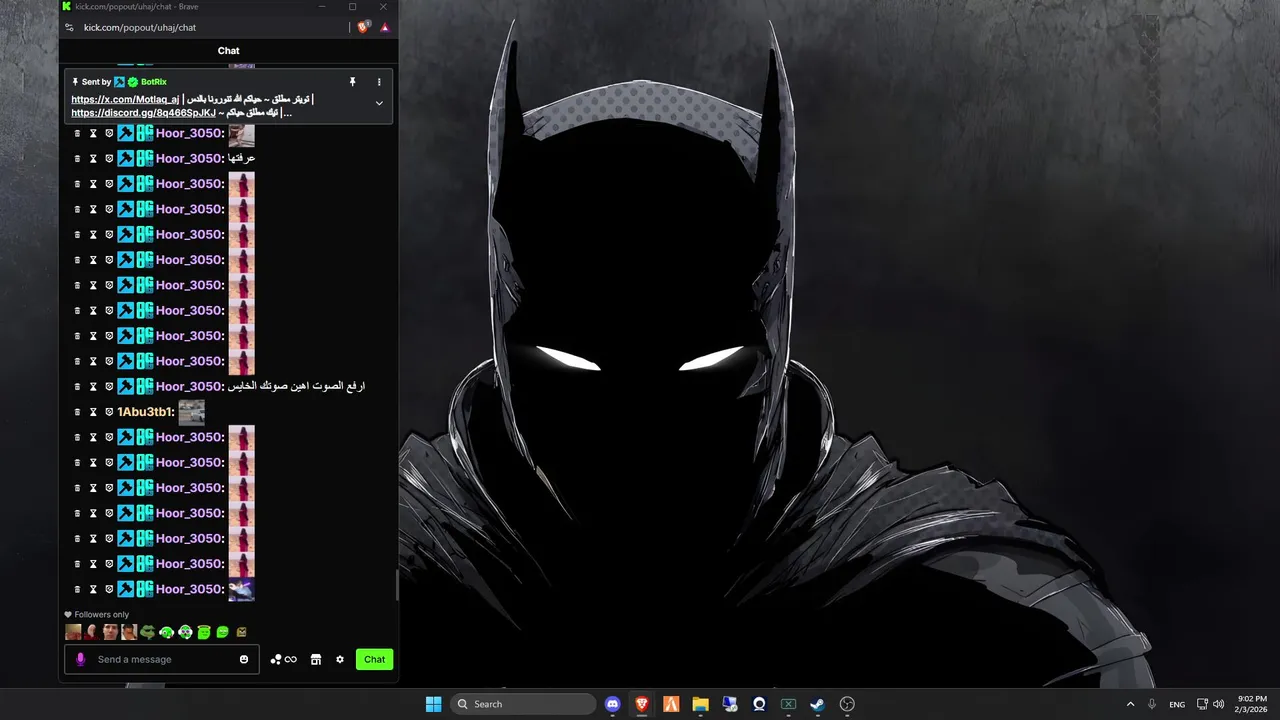Screen dimensions: 1280x720
Task: Click the ENG language indicator
Action: 1177,704
